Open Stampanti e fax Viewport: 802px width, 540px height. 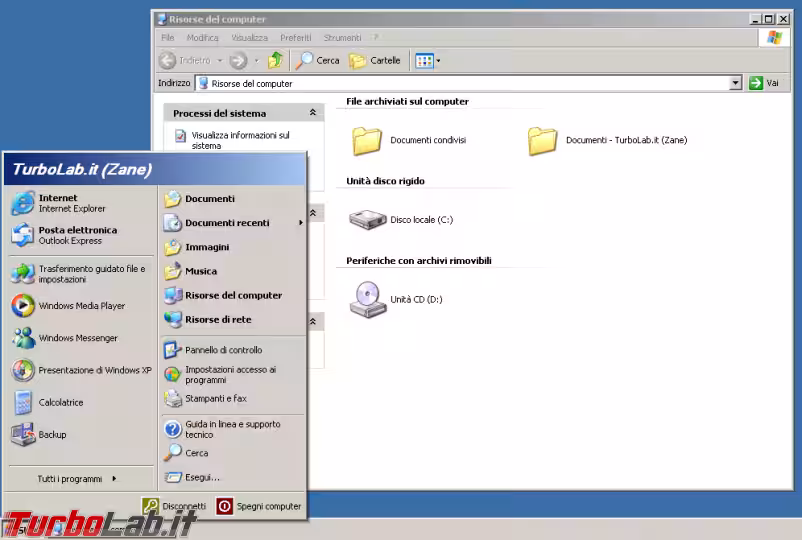(214, 398)
